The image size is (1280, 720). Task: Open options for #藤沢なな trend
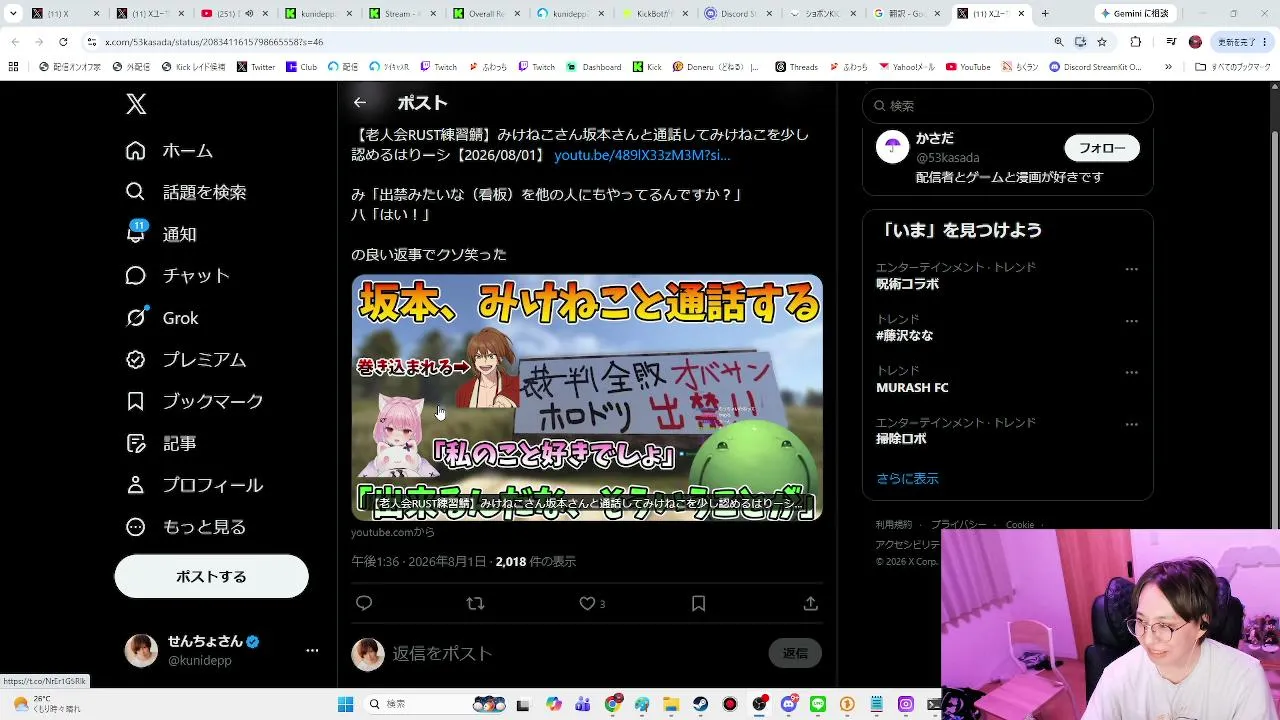(1131, 321)
